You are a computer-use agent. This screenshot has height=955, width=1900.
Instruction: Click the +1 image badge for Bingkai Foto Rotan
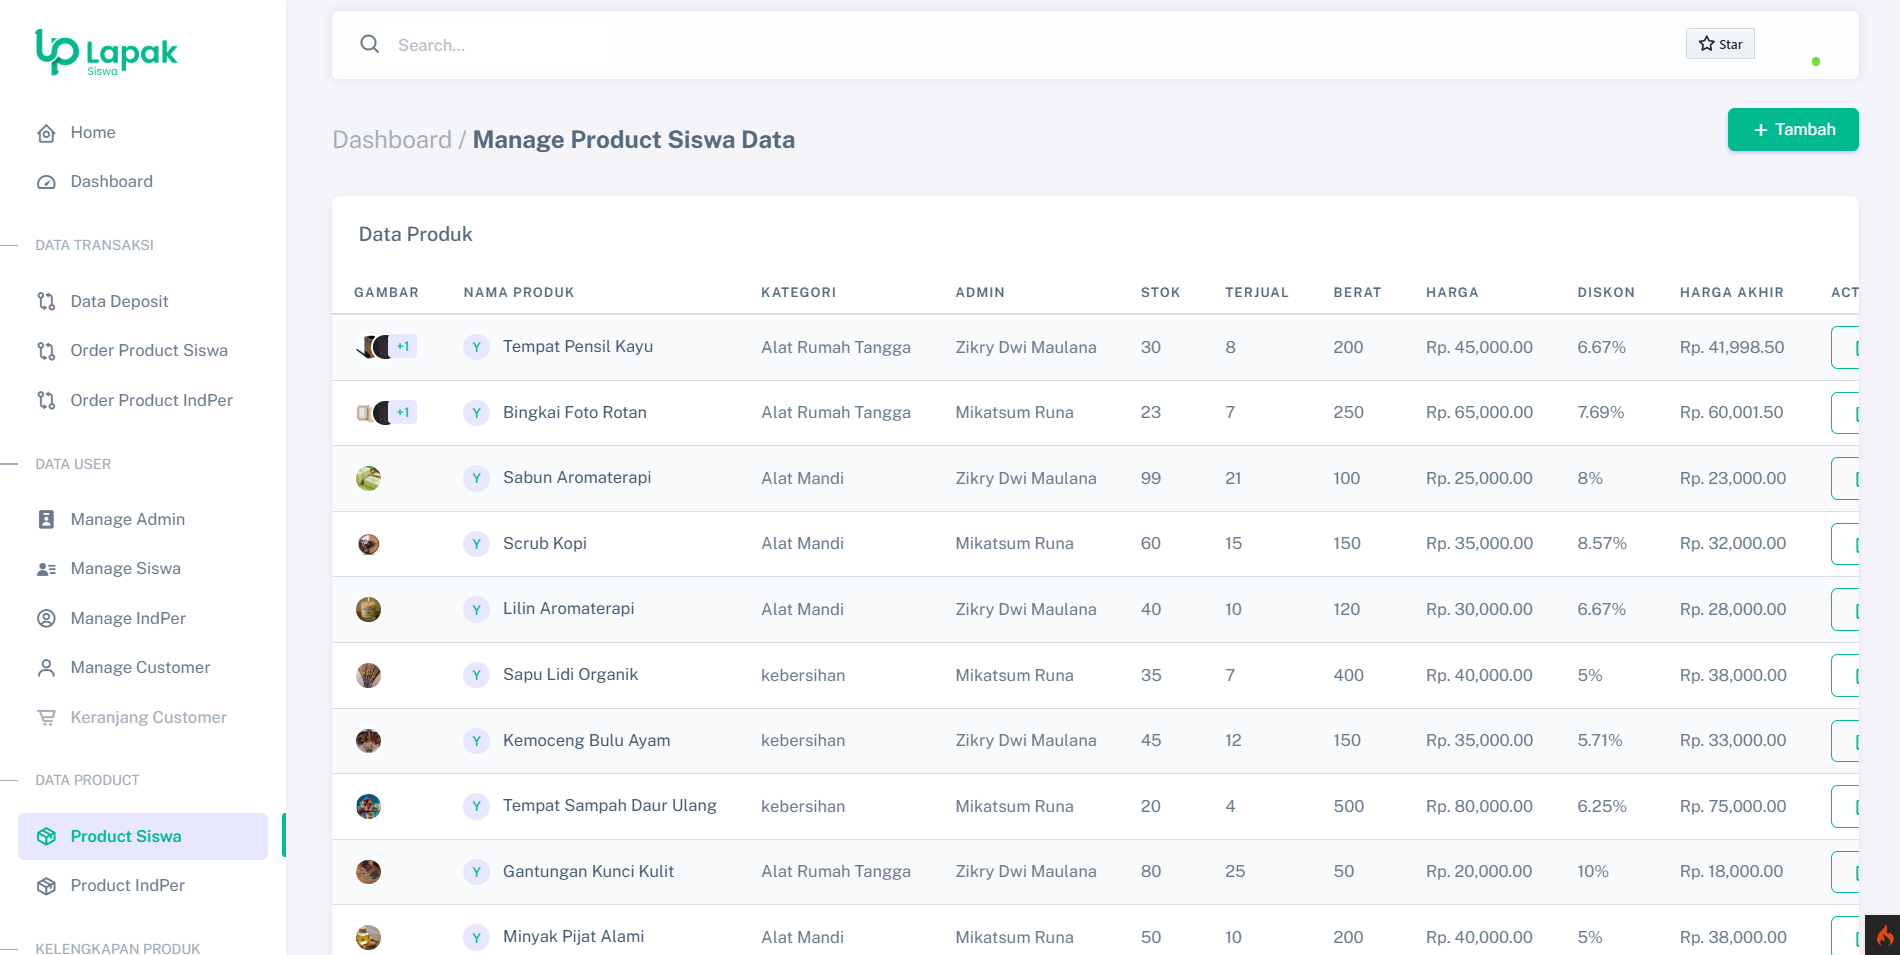click(403, 412)
